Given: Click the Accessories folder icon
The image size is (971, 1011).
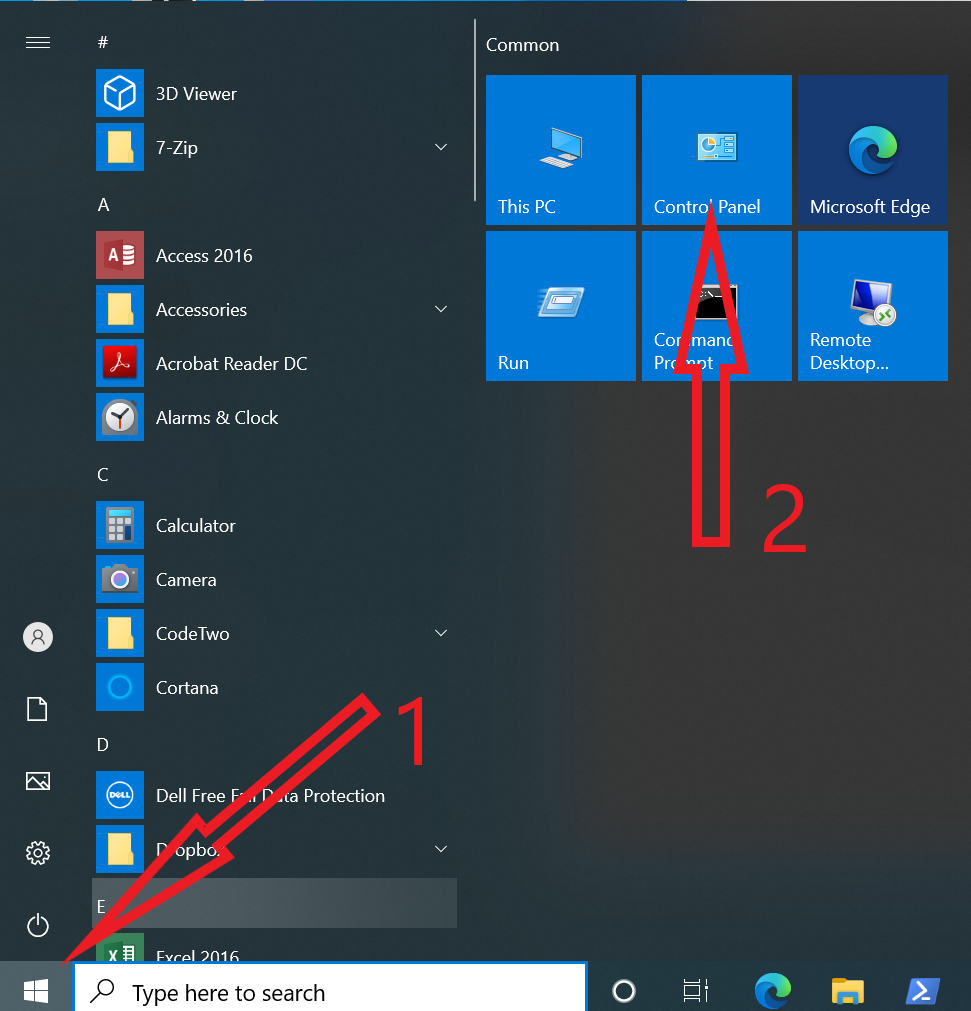Looking at the screenshot, I should coord(120,309).
